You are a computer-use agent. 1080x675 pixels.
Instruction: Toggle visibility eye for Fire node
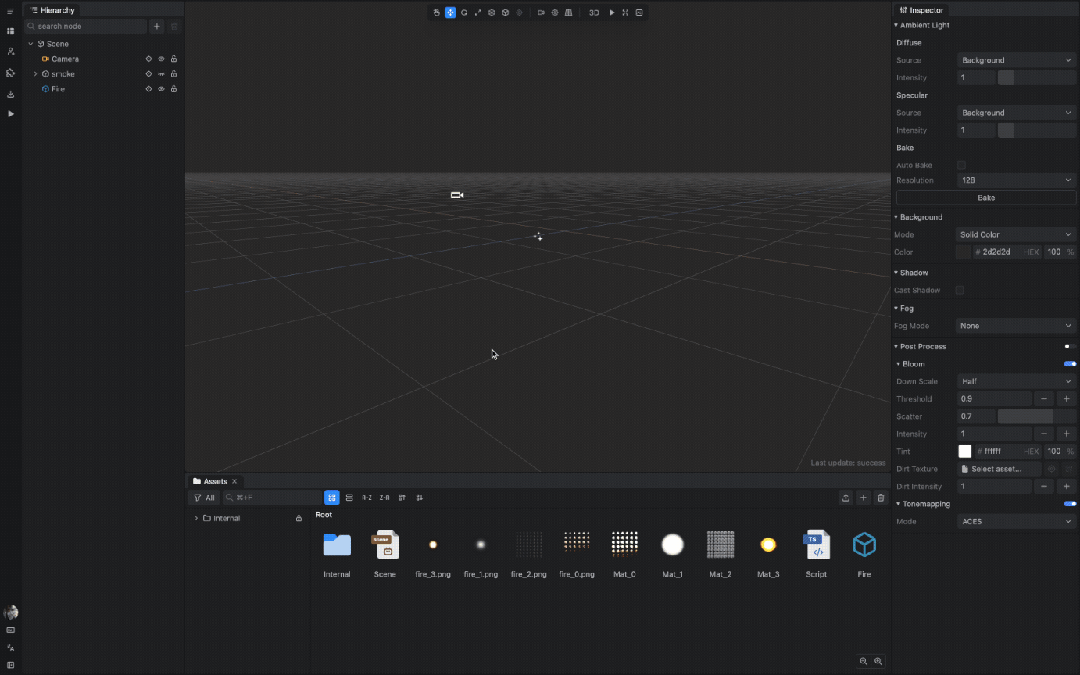coord(161,89)
